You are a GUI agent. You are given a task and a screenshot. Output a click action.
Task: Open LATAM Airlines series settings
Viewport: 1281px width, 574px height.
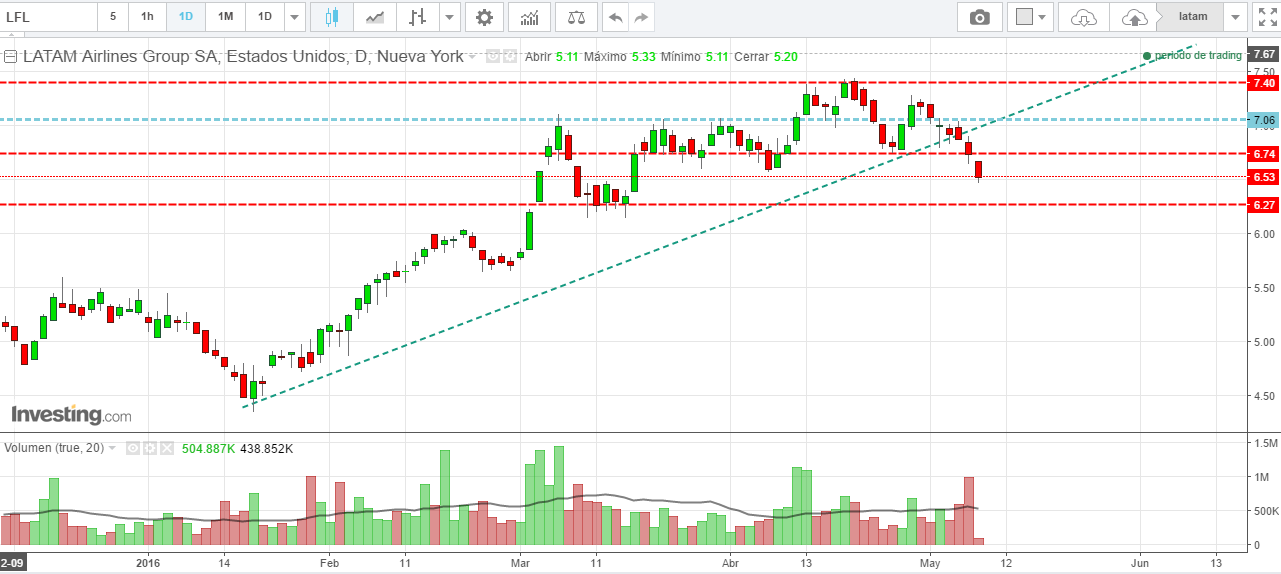(x=508, y=57)
